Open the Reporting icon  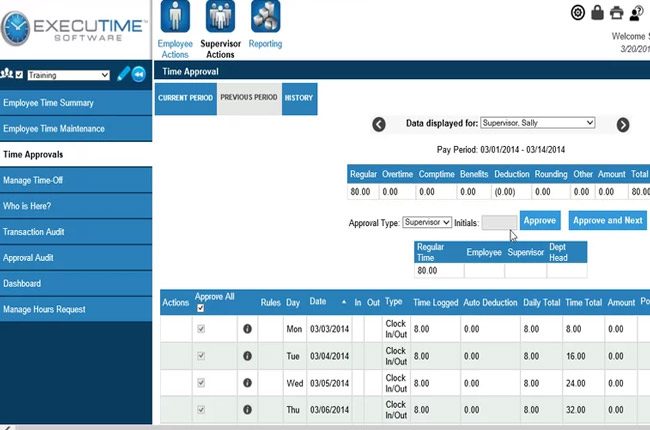265,17
